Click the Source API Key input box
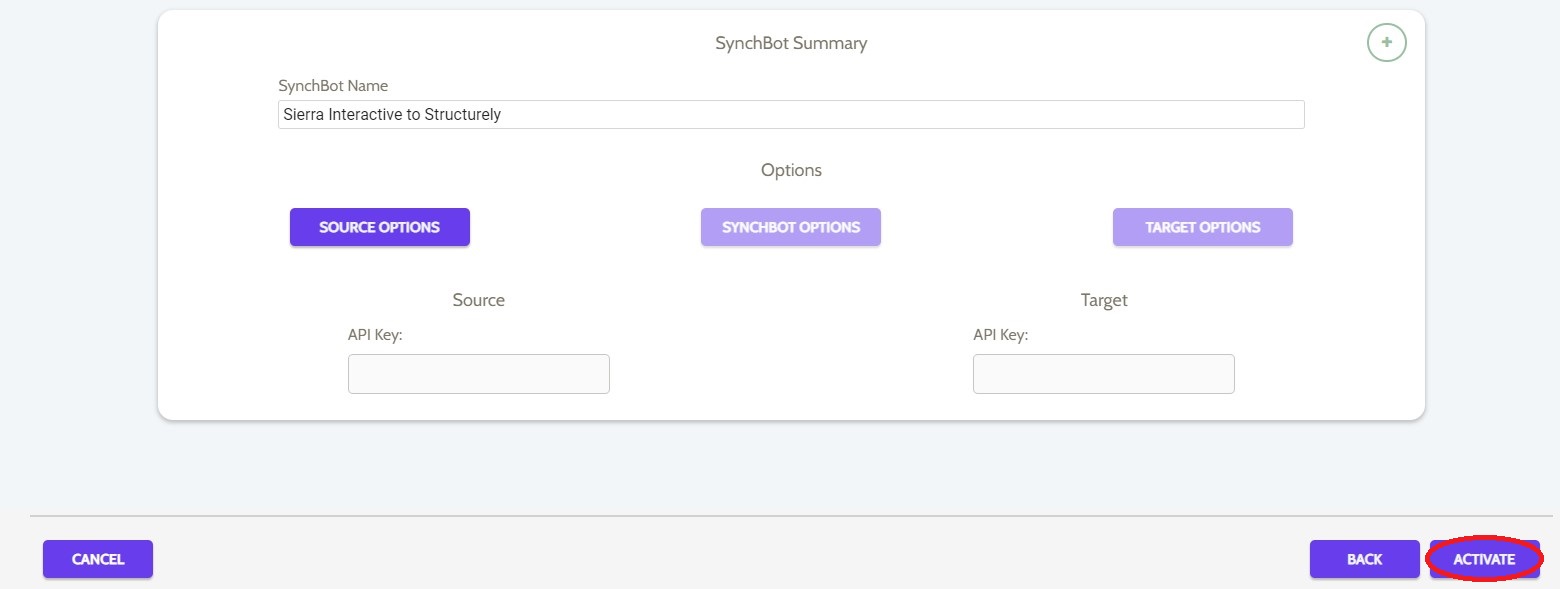 [479, 374]
